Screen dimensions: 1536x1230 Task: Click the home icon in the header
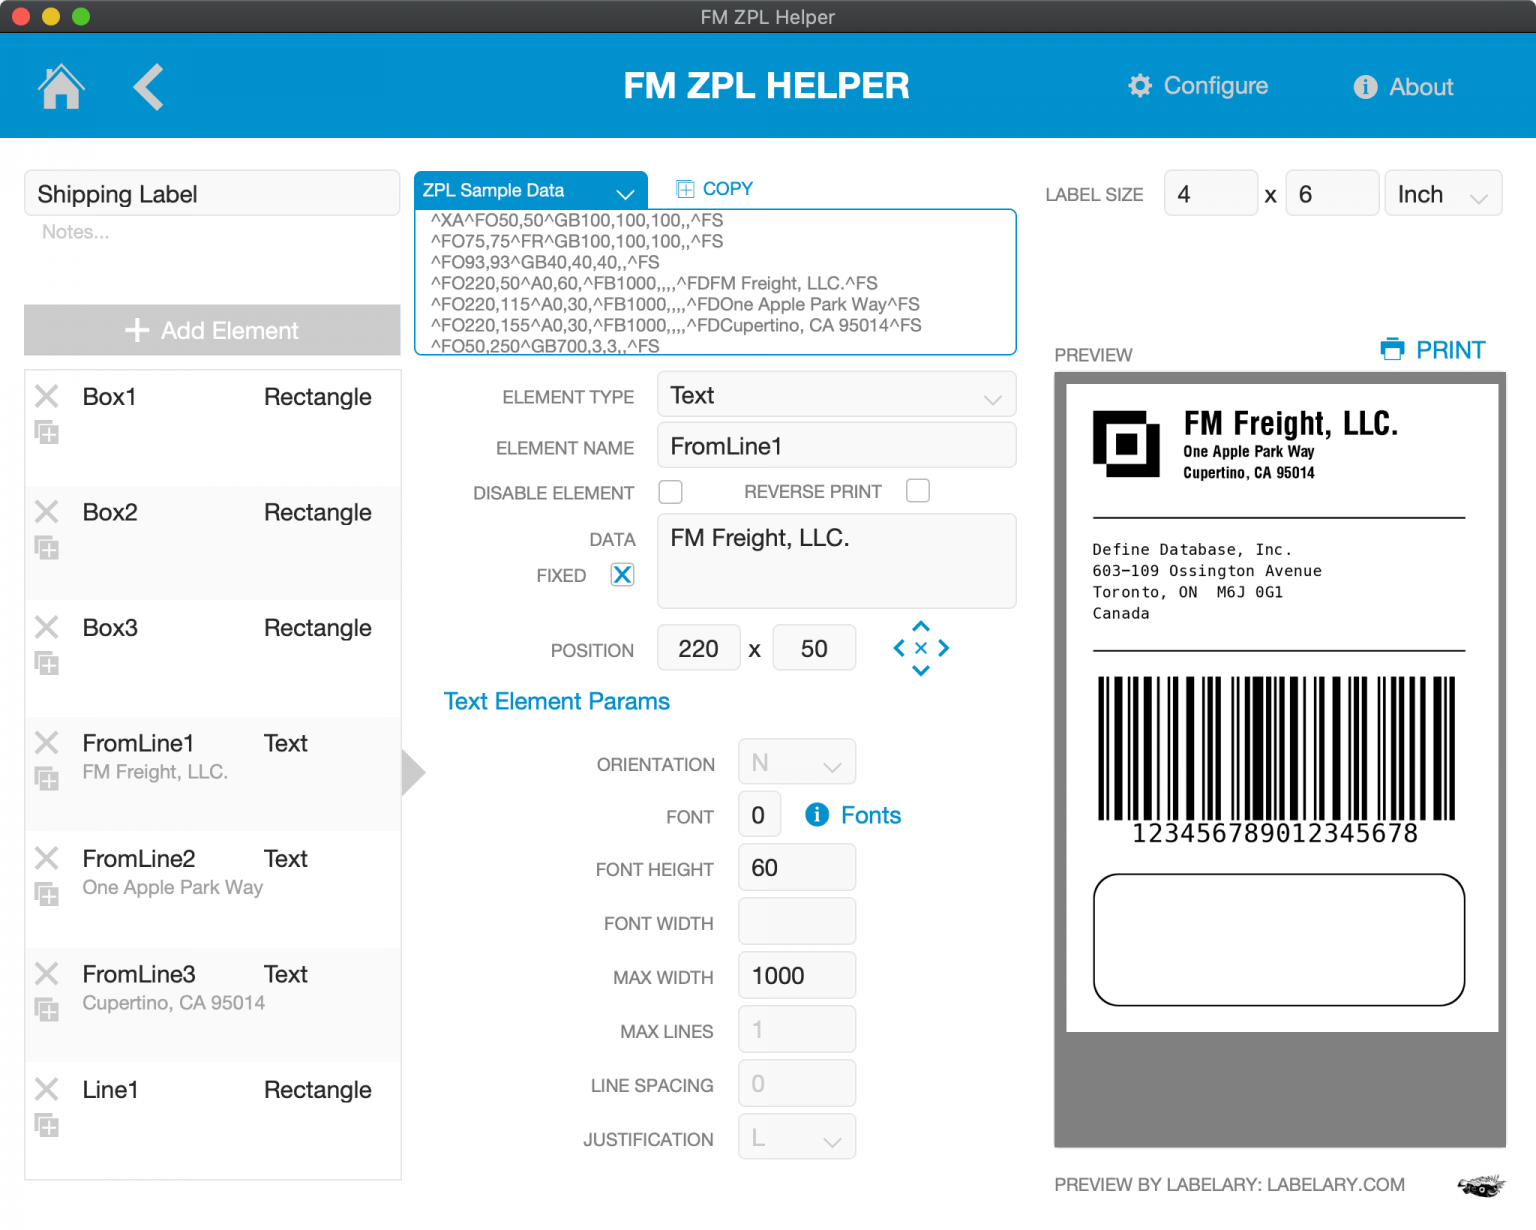[60, 86]
